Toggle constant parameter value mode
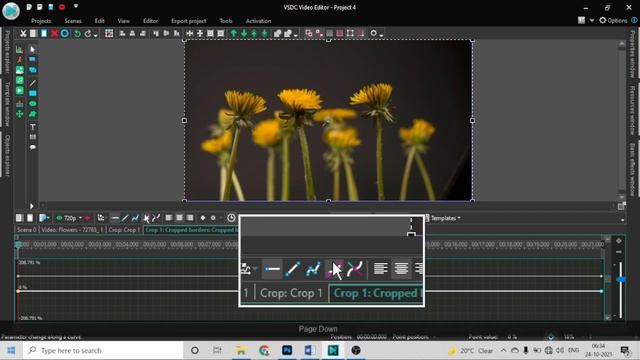This screenshot has width=640, height=360. tap(115, 218)
